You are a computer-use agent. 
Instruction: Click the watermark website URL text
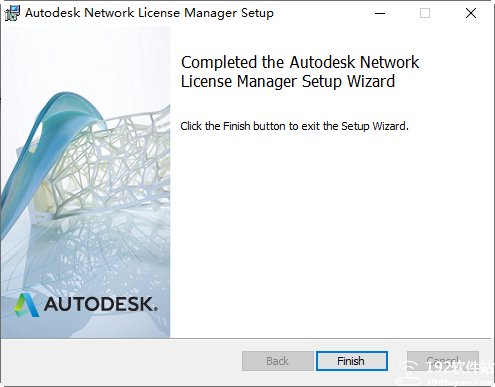459,382
